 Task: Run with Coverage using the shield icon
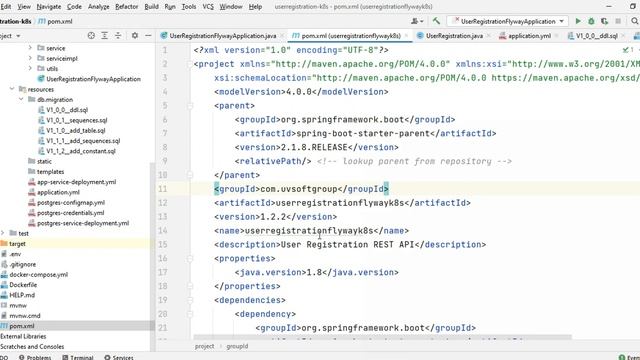[604, 21]
